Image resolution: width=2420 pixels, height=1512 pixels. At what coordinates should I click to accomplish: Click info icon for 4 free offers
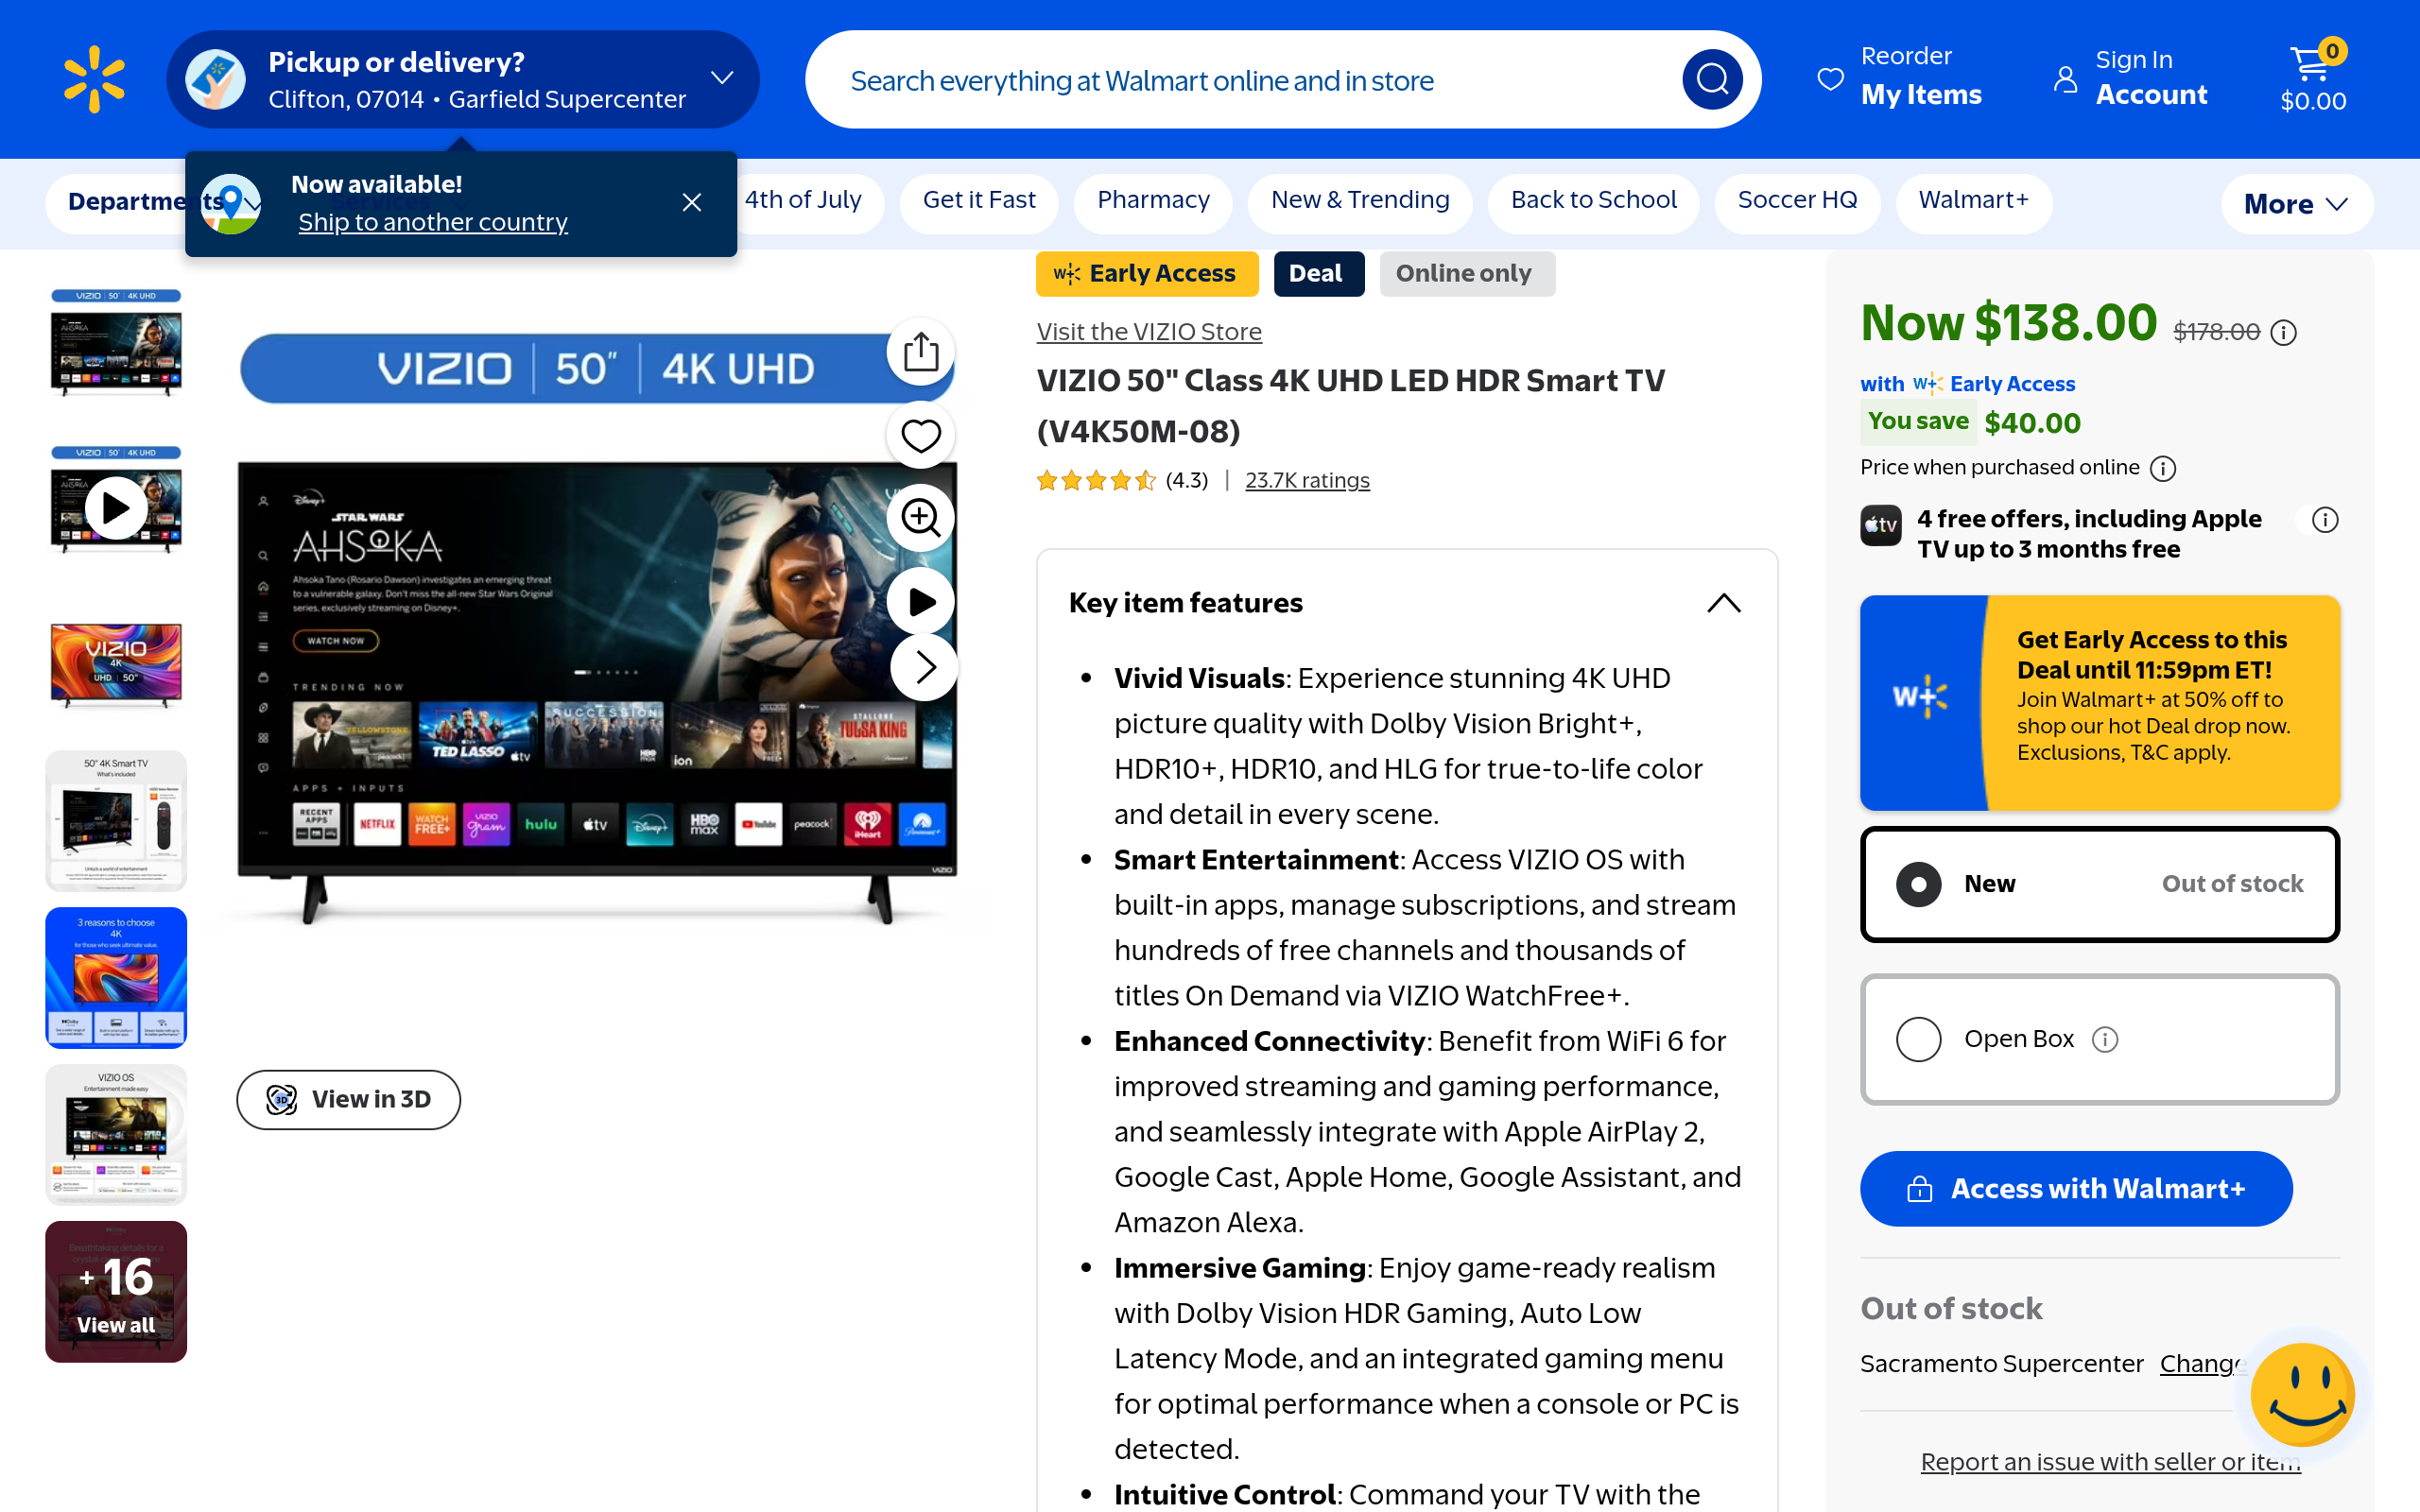2325,520
